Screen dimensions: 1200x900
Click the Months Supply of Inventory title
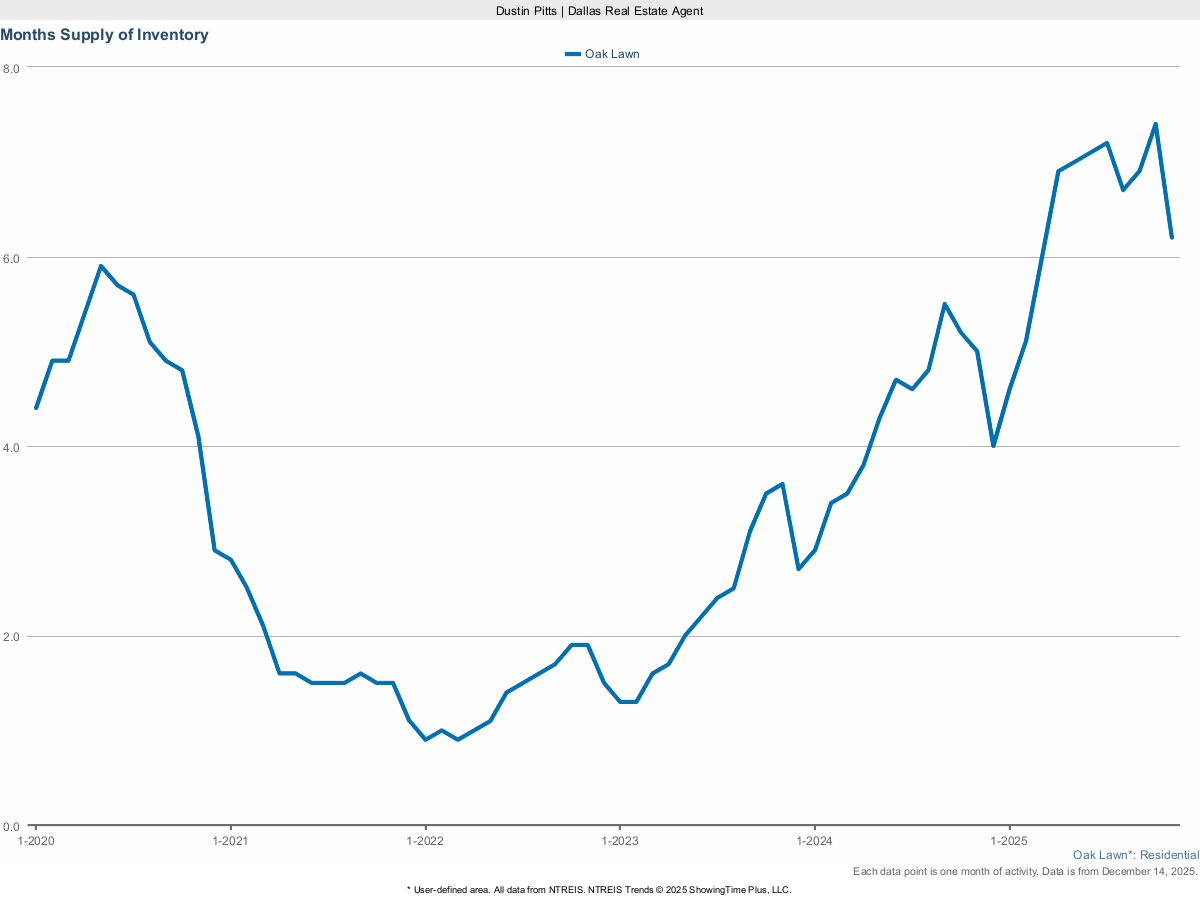105,35
